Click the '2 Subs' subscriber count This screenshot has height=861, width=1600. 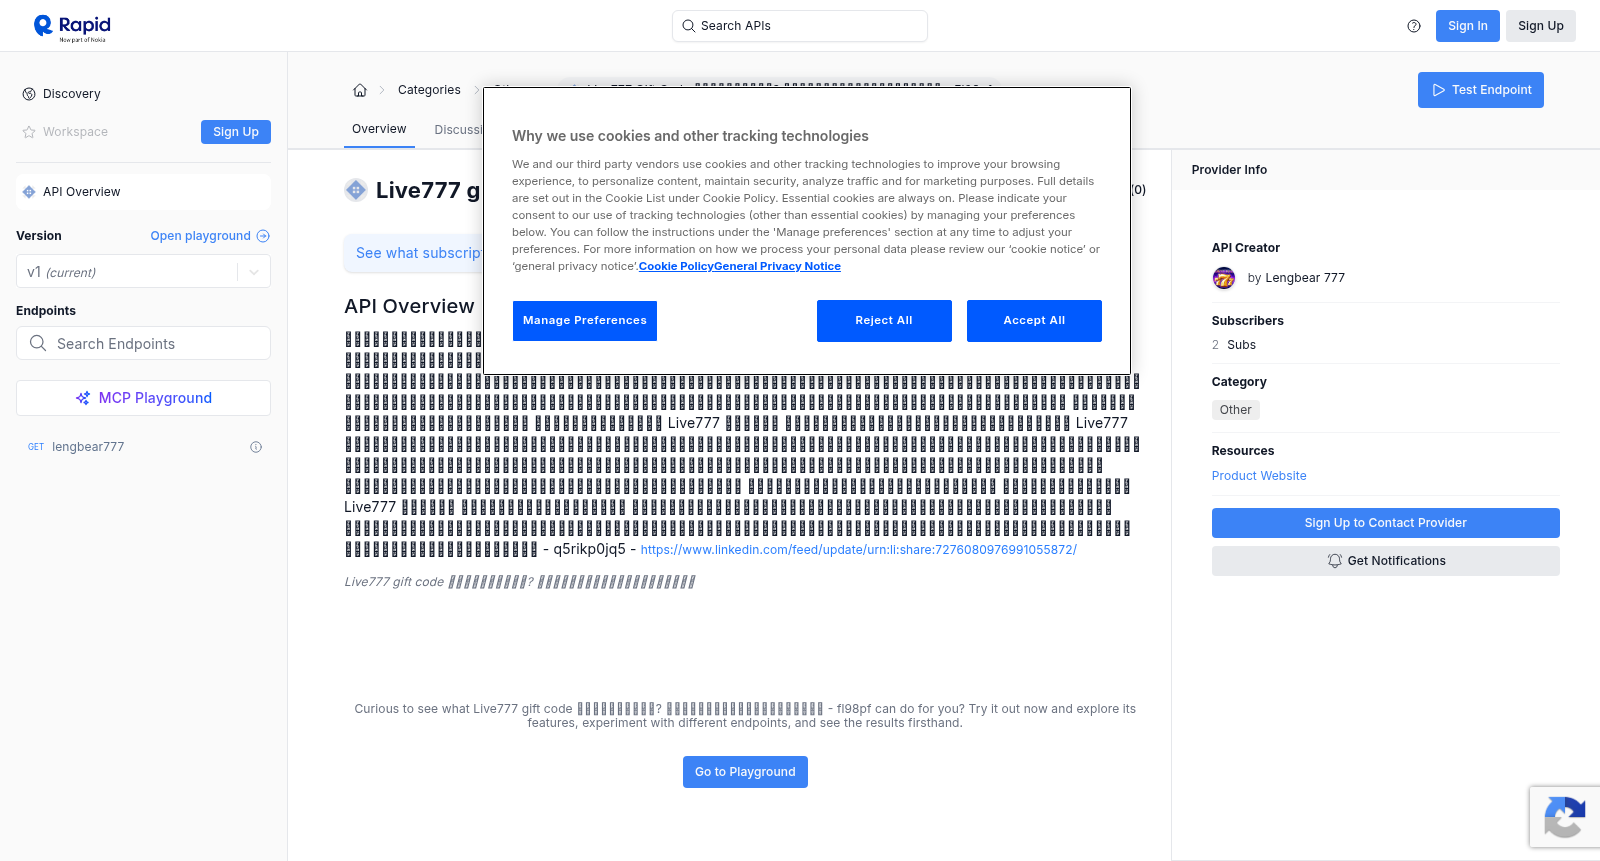1234,345
